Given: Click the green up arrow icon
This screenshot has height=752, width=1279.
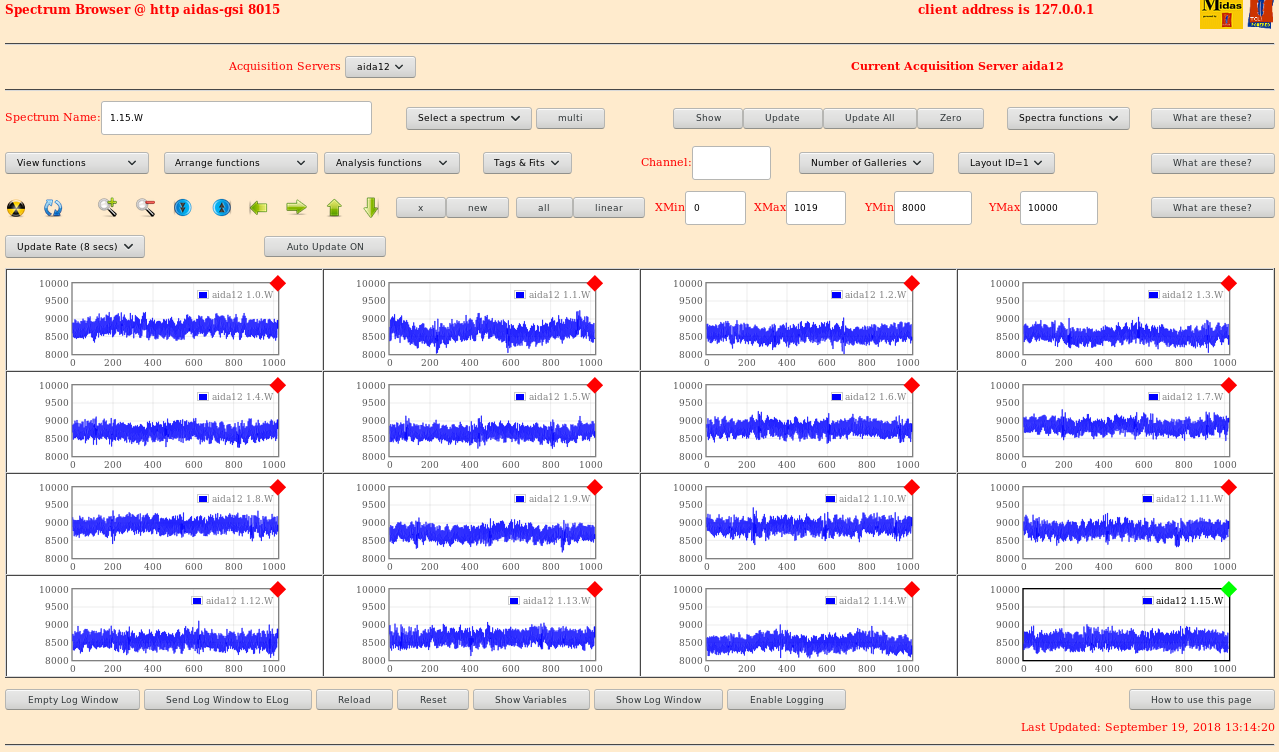Looking at the screenshot, I should pyautogui.click(x=334, y=208).
